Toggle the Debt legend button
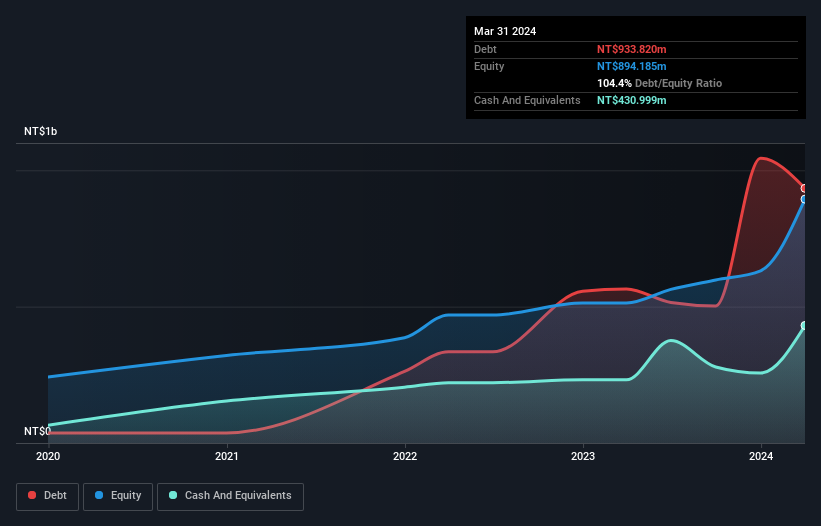821x526 pixels. (x=47, y=496)
